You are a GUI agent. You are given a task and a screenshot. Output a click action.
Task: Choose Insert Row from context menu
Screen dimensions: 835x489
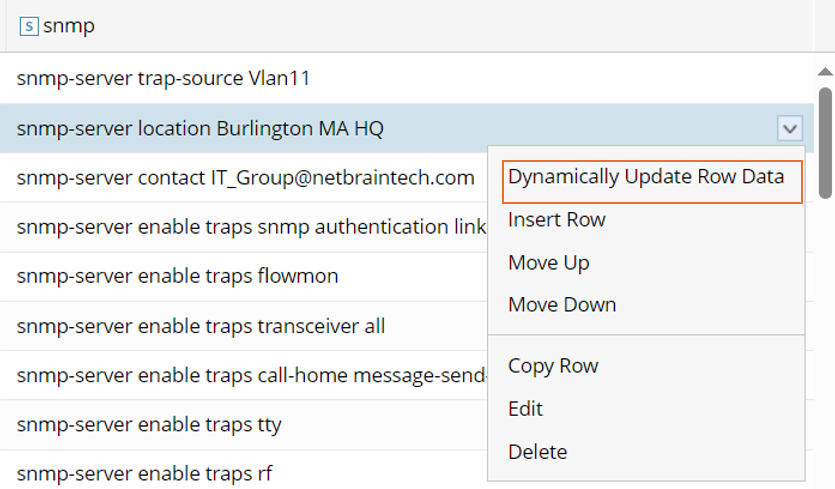point(557,220)
